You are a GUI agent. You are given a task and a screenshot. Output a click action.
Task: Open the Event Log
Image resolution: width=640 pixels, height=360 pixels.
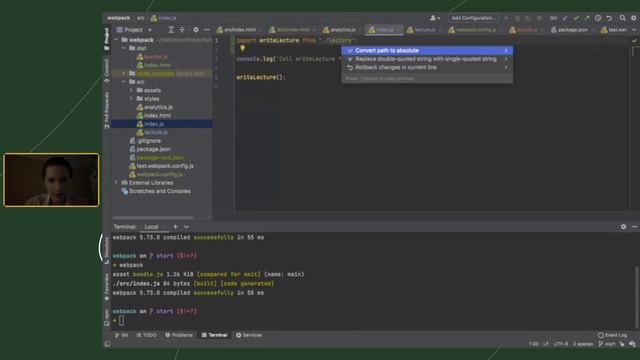pyautogui.click(x=612, y=335)
